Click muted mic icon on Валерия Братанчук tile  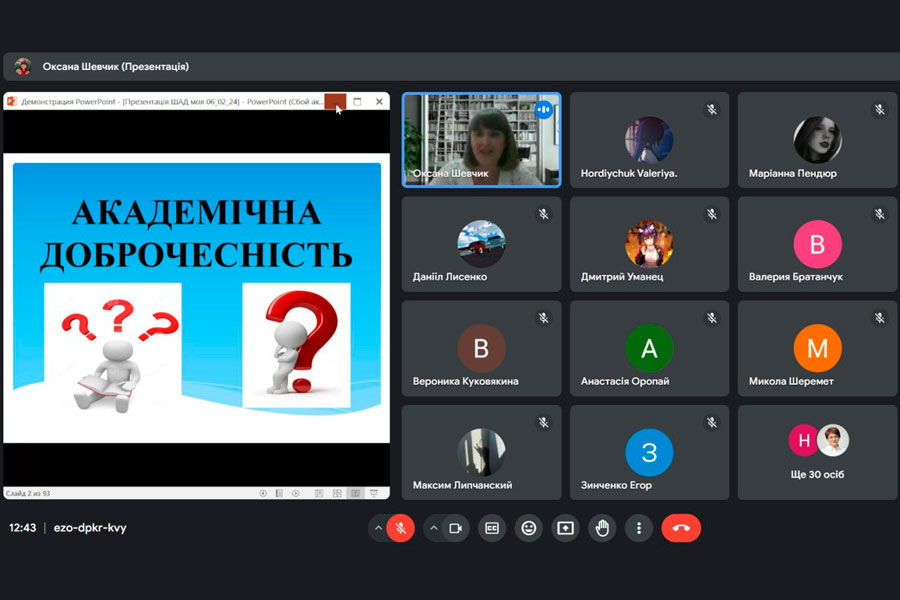(x=879, y=214)
